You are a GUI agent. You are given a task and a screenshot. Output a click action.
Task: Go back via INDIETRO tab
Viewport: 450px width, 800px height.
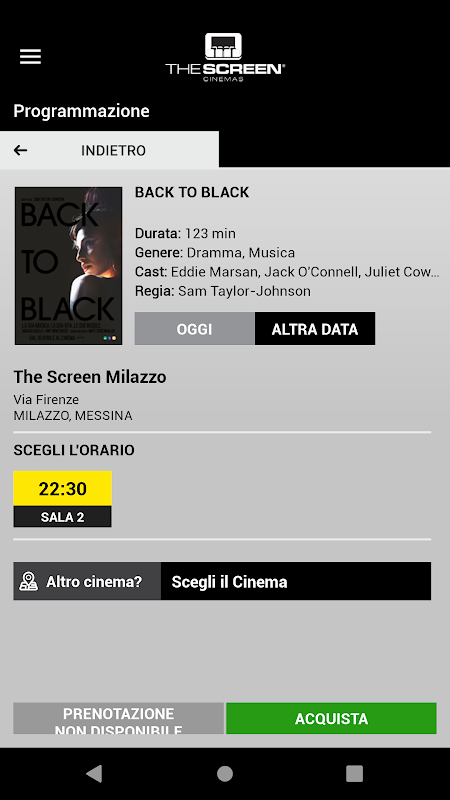click(x=109, y=149)
